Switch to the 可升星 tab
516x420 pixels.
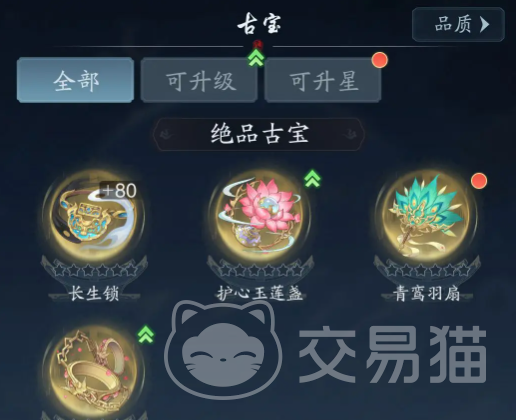(323, 80)
